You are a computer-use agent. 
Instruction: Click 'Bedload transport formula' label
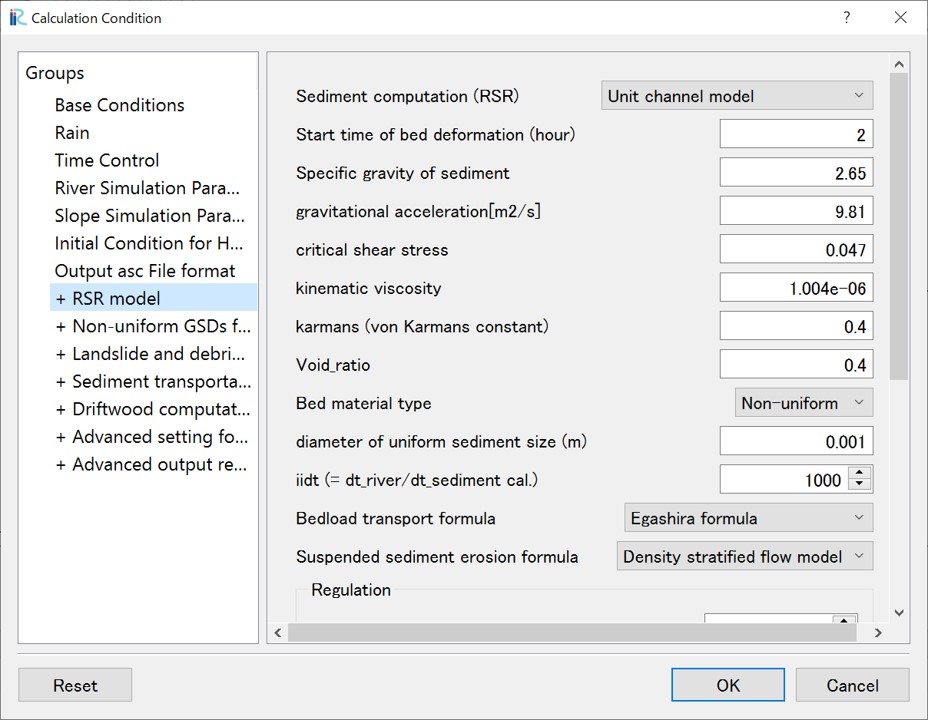pyautogui.click(x=396, y=518)
